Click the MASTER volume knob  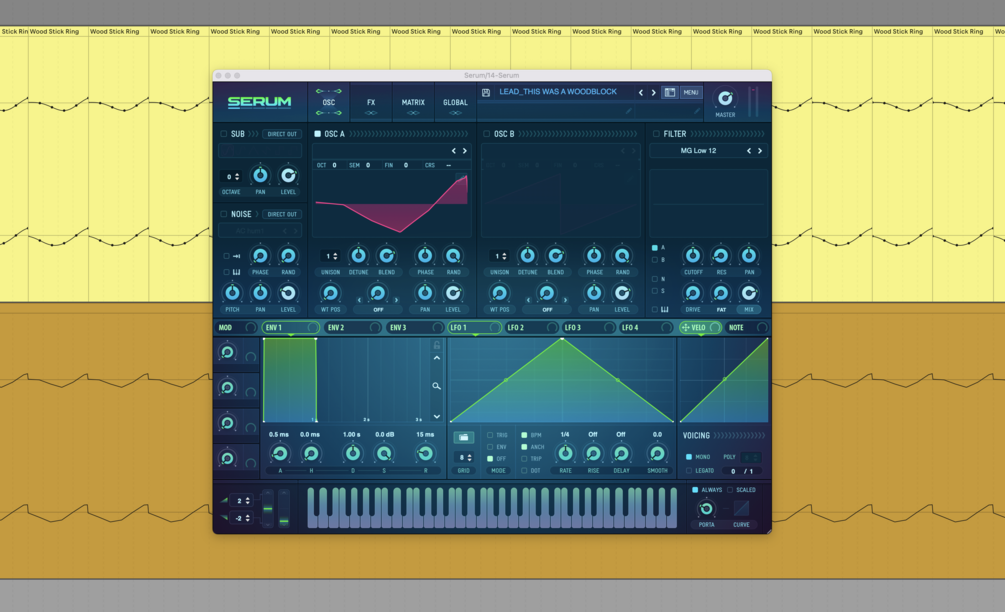click(725, 98)
